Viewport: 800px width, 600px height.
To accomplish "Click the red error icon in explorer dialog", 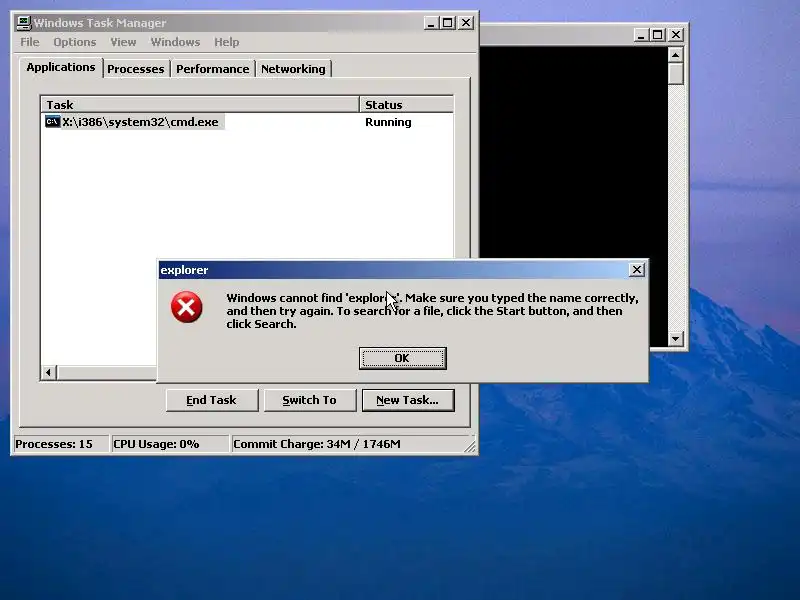I will [x=187, y=307].
